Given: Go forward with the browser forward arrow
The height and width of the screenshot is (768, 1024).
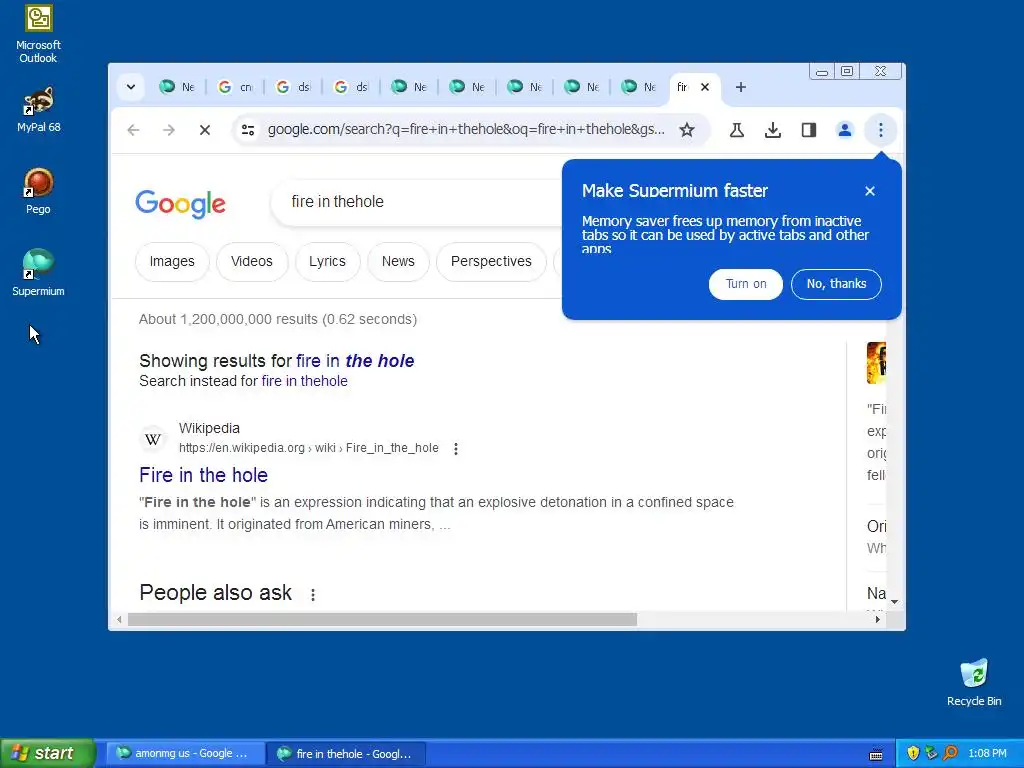Looking at the screenshot, I should (x=168, y=130).
